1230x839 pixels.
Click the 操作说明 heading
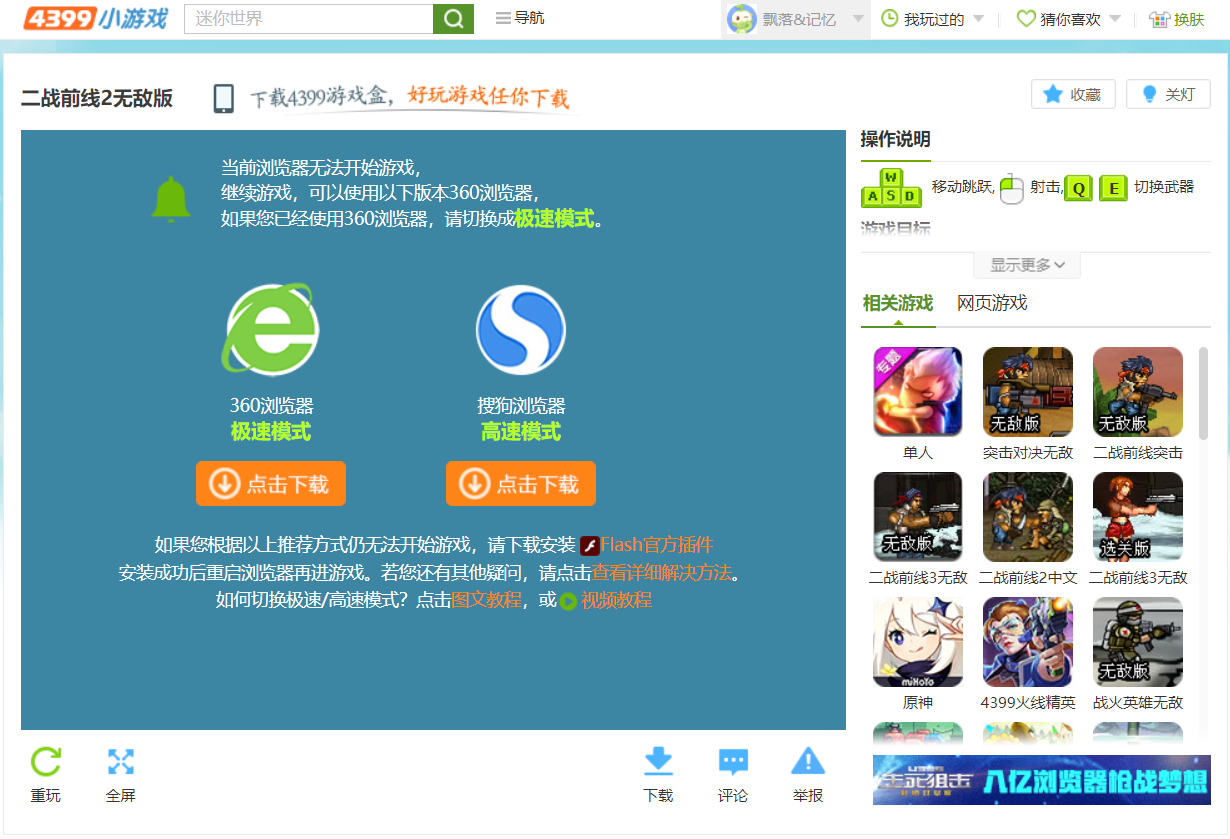pos(895,139)
